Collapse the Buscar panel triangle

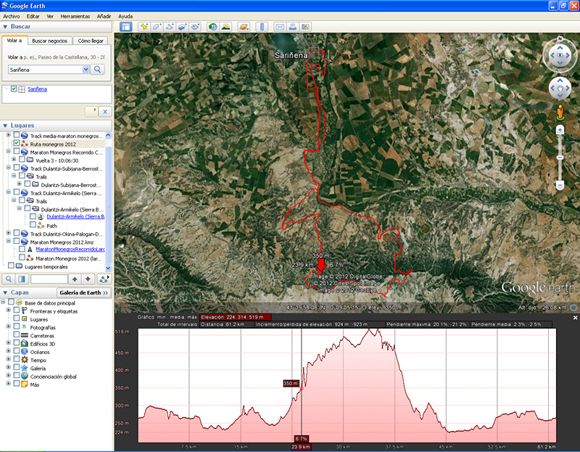pos(5,27)
